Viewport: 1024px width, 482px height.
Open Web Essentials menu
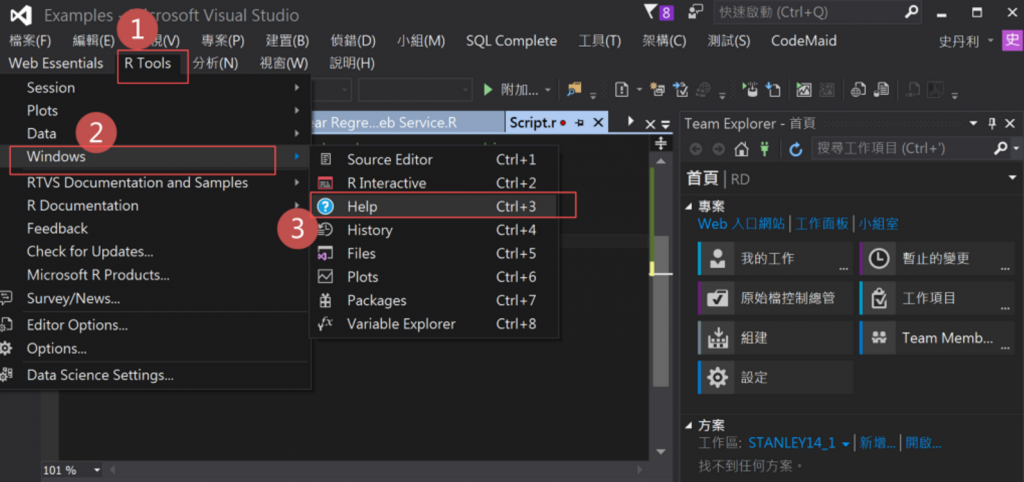(56, 63)
